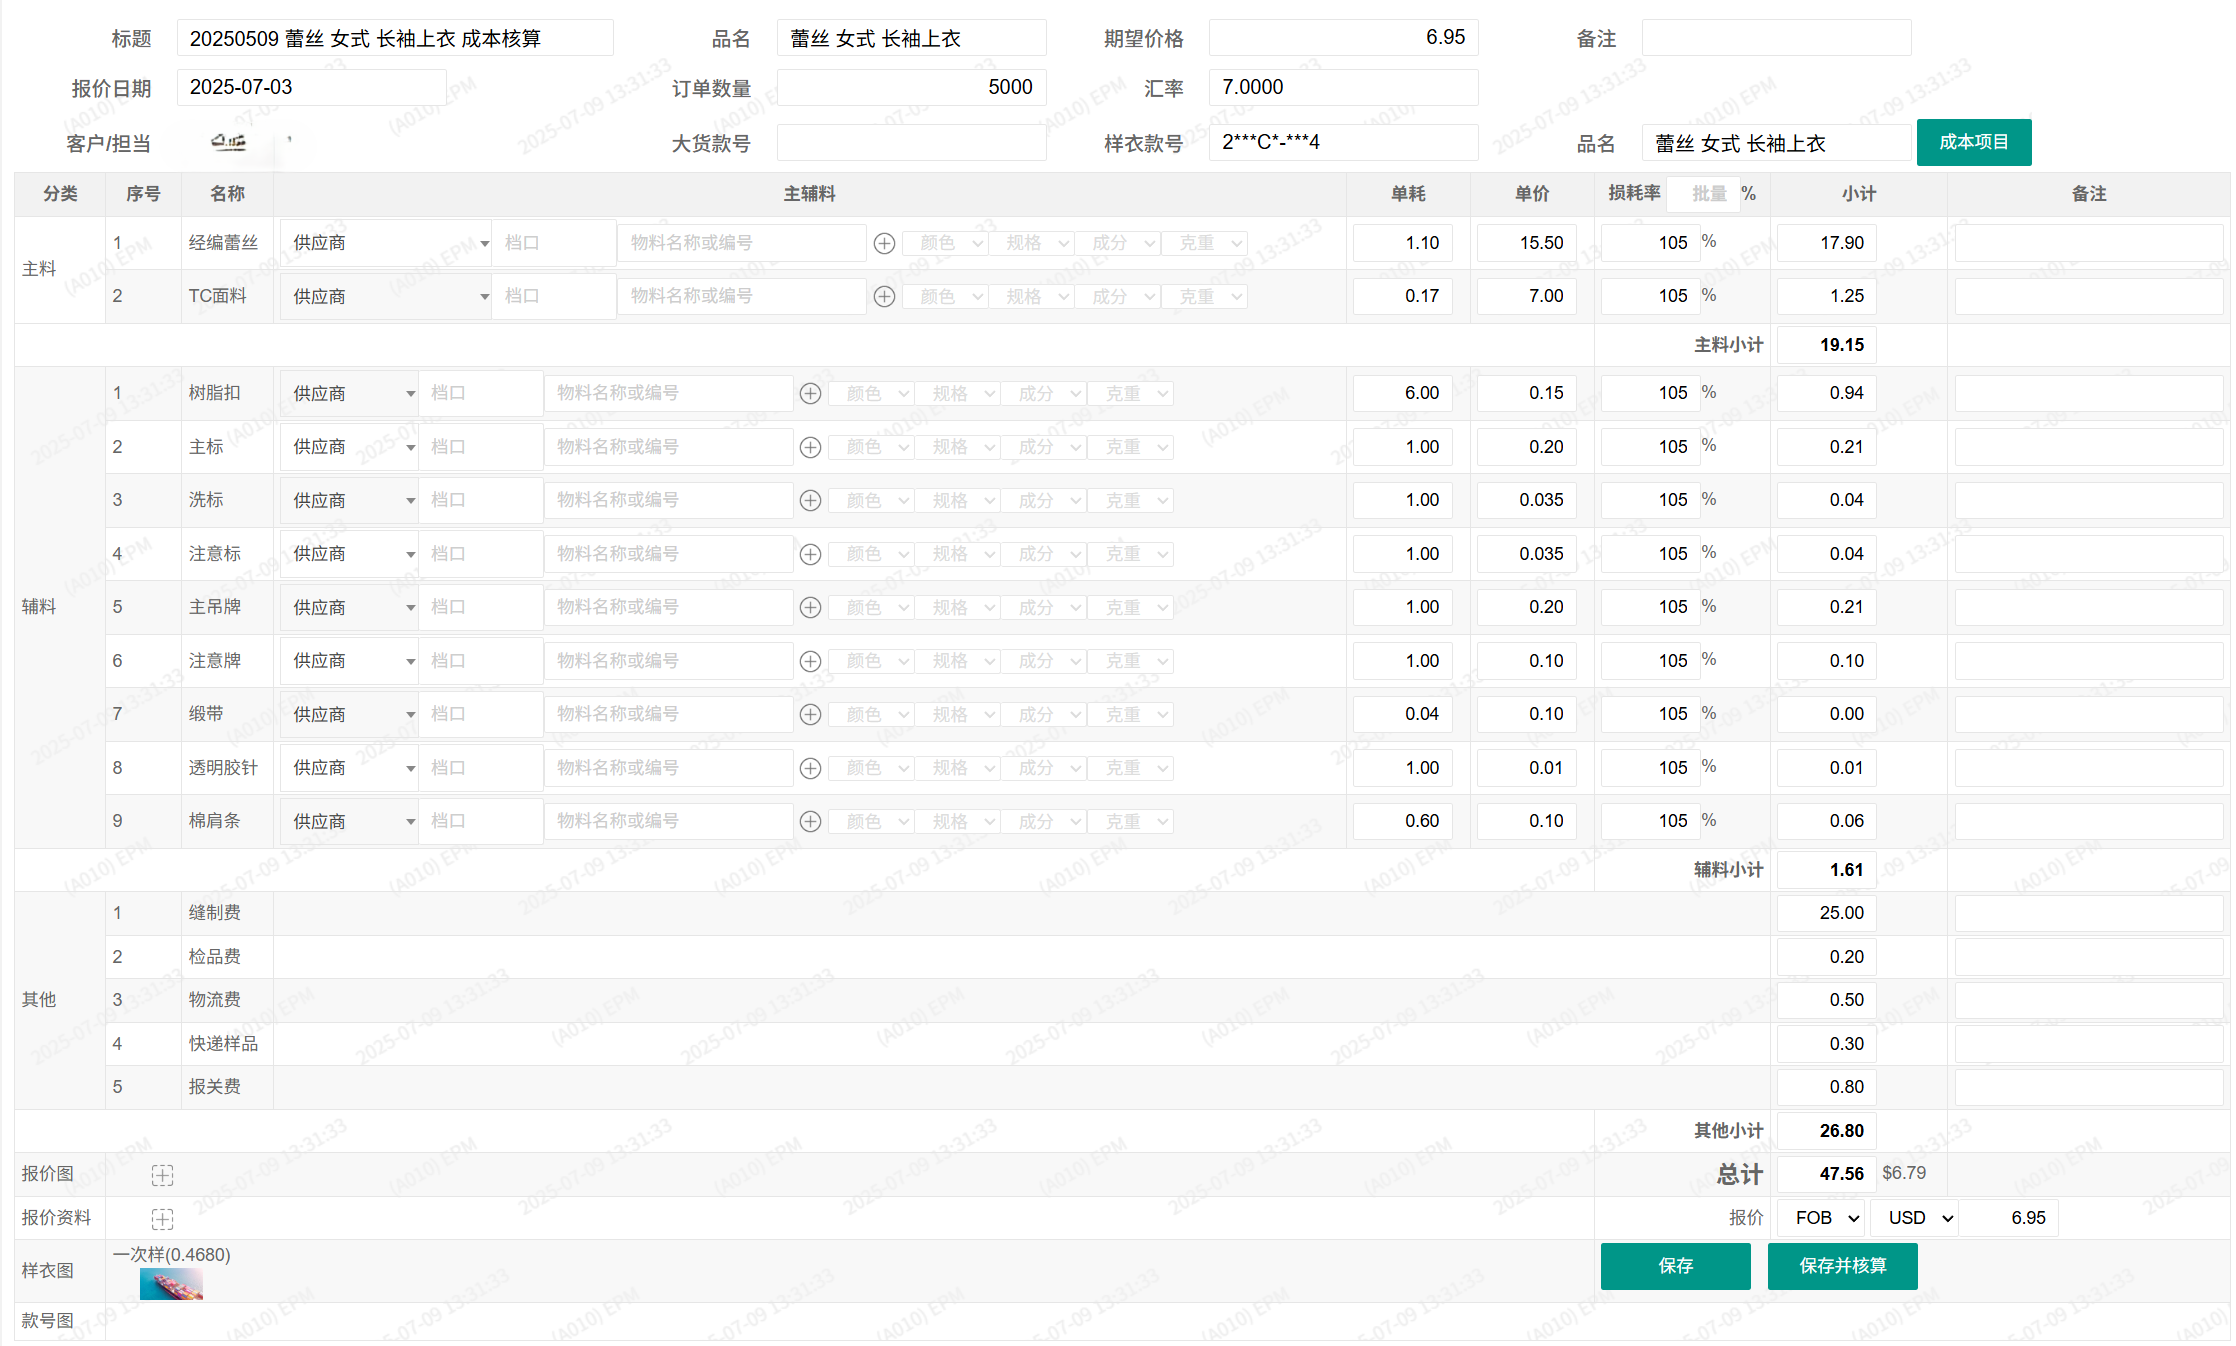The width and height of the screenshot is (2236, 1346).
Task: Expand the 成分 dropdown in 主标 row
Action: tap(1044, 447)
